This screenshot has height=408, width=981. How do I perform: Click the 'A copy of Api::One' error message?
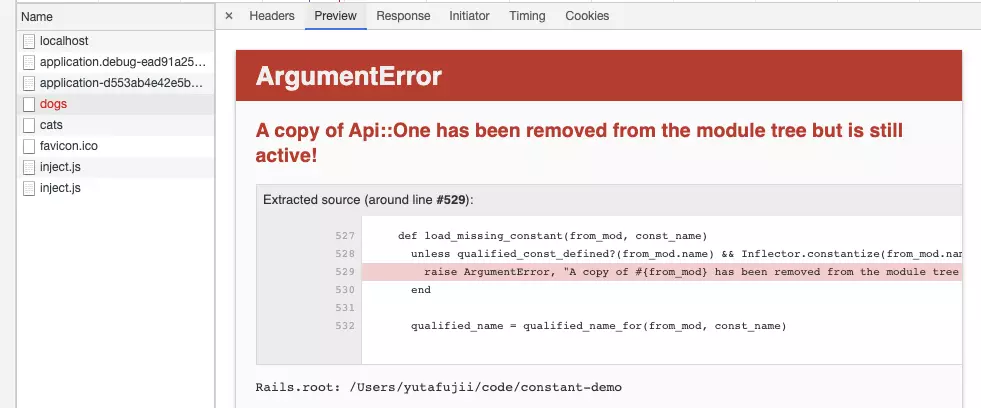click(579, 143)
